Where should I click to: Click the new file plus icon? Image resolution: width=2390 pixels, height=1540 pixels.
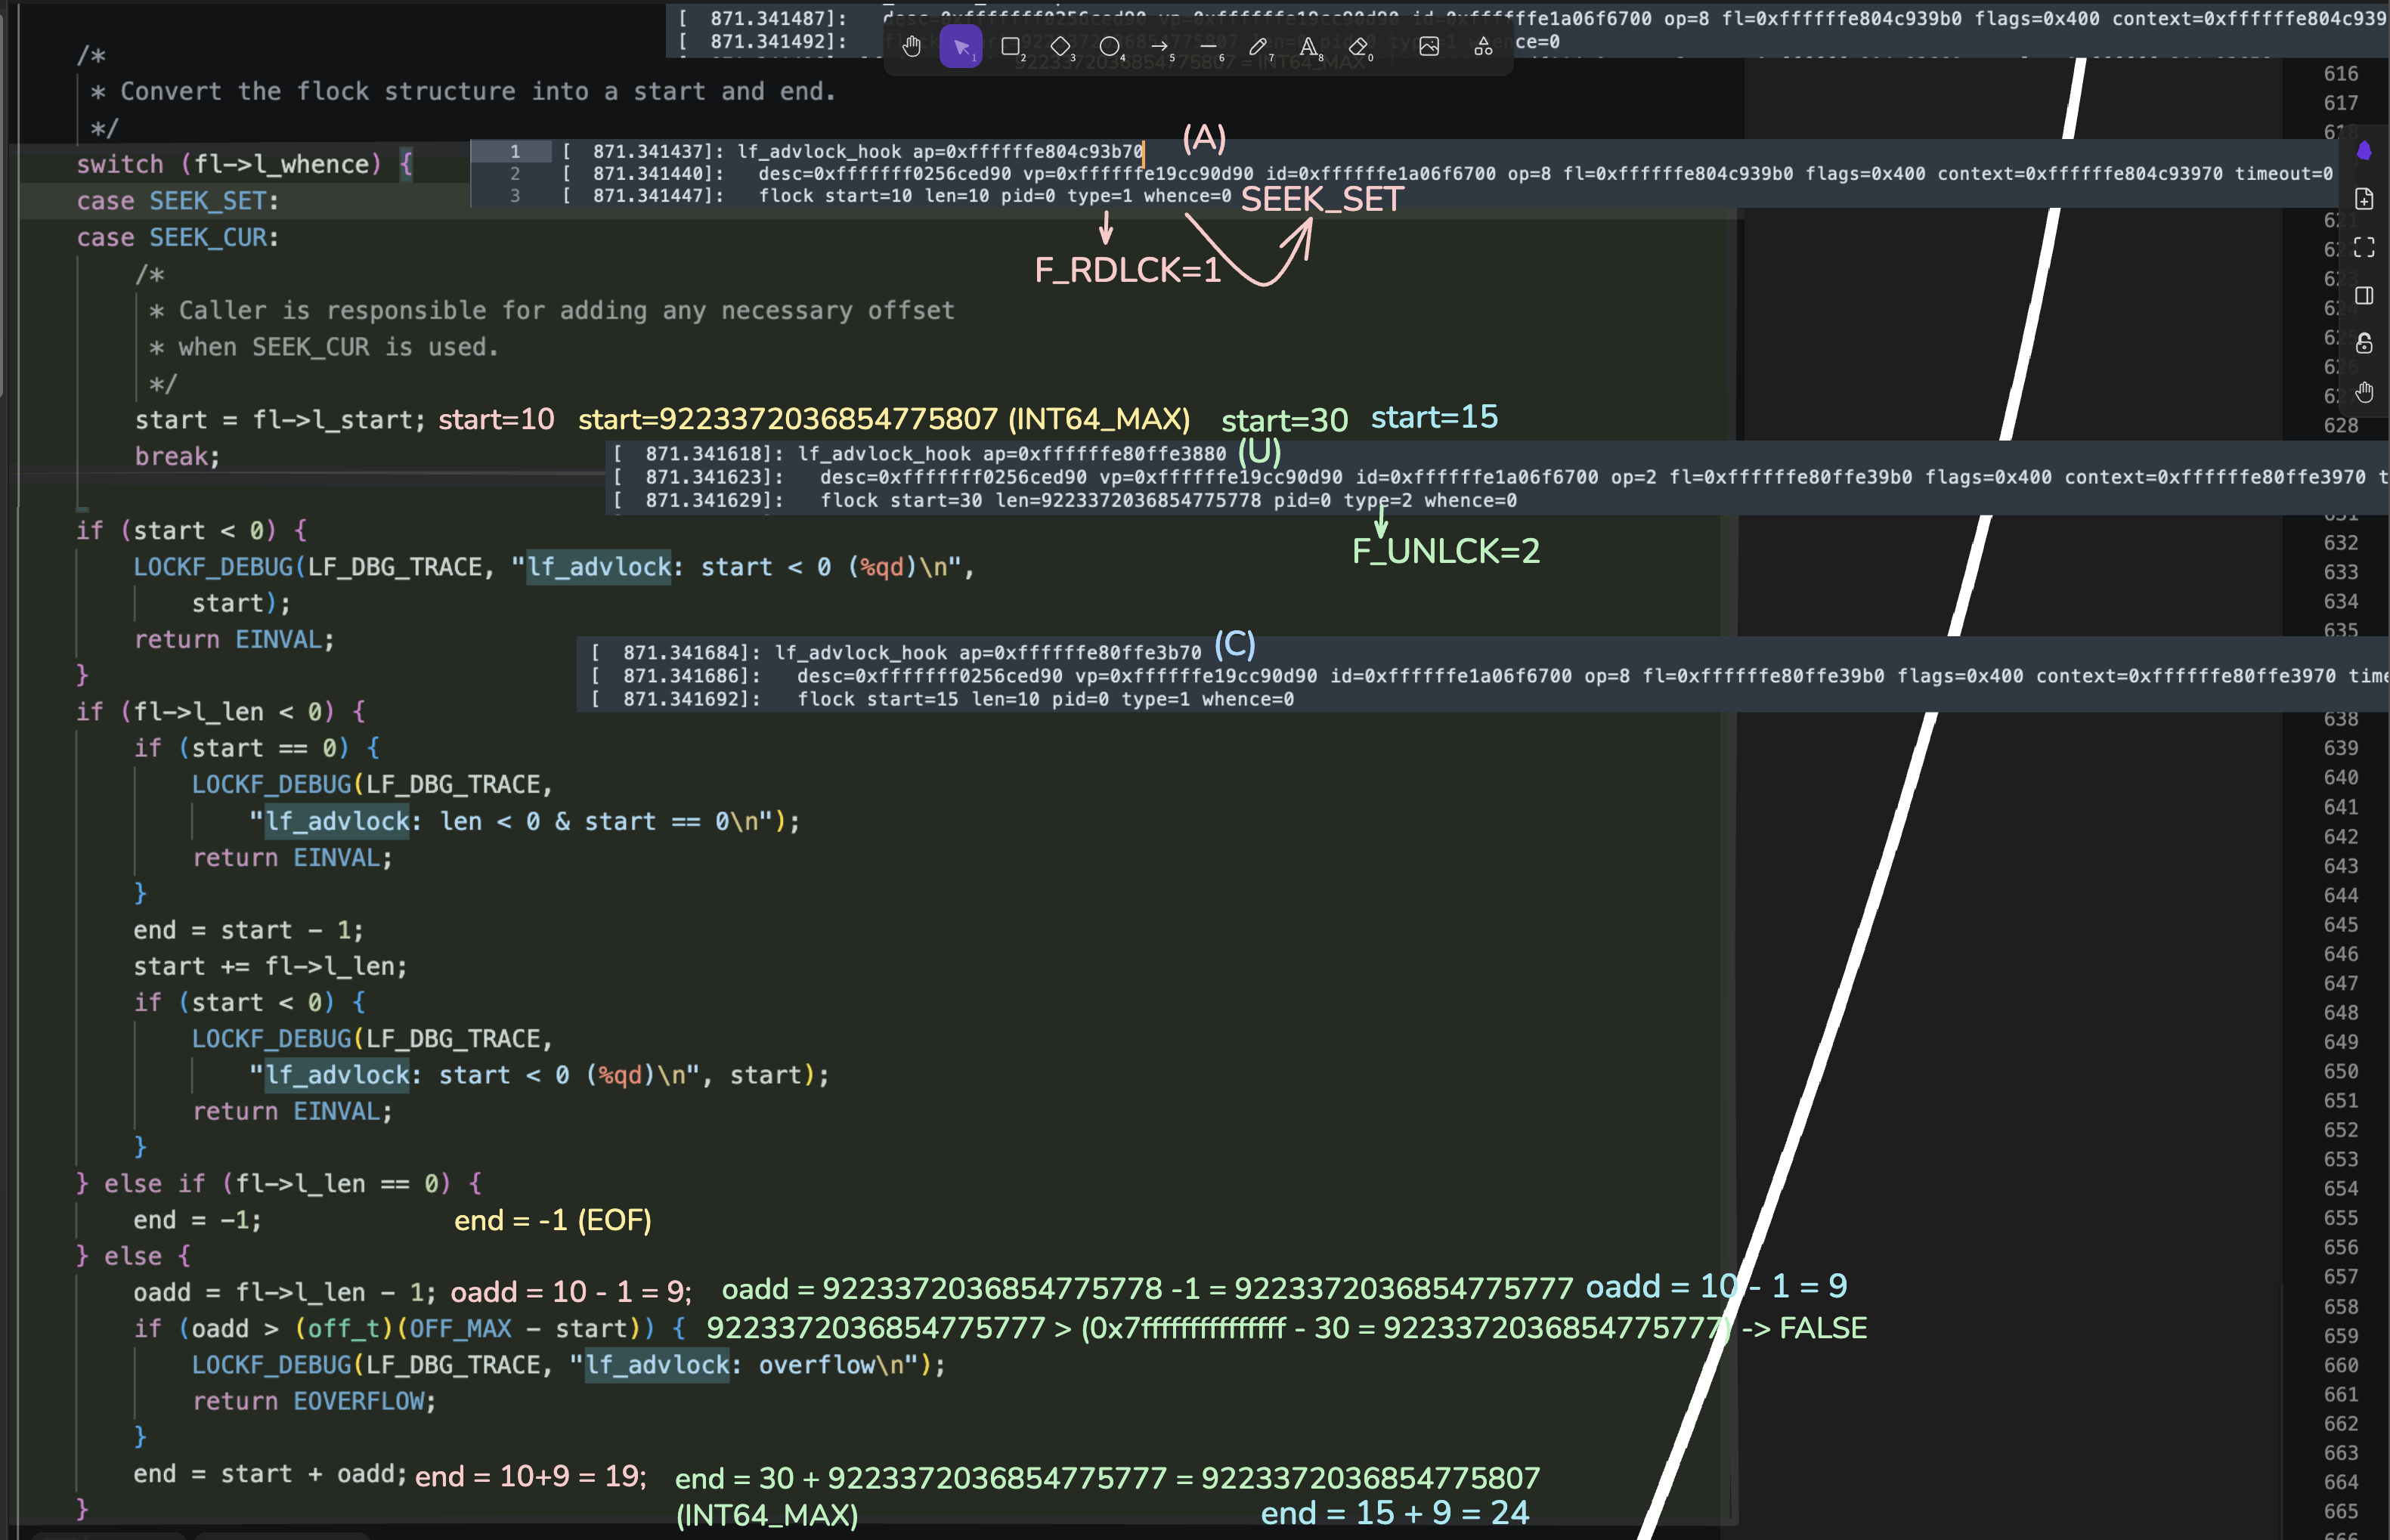point(2364,199)
